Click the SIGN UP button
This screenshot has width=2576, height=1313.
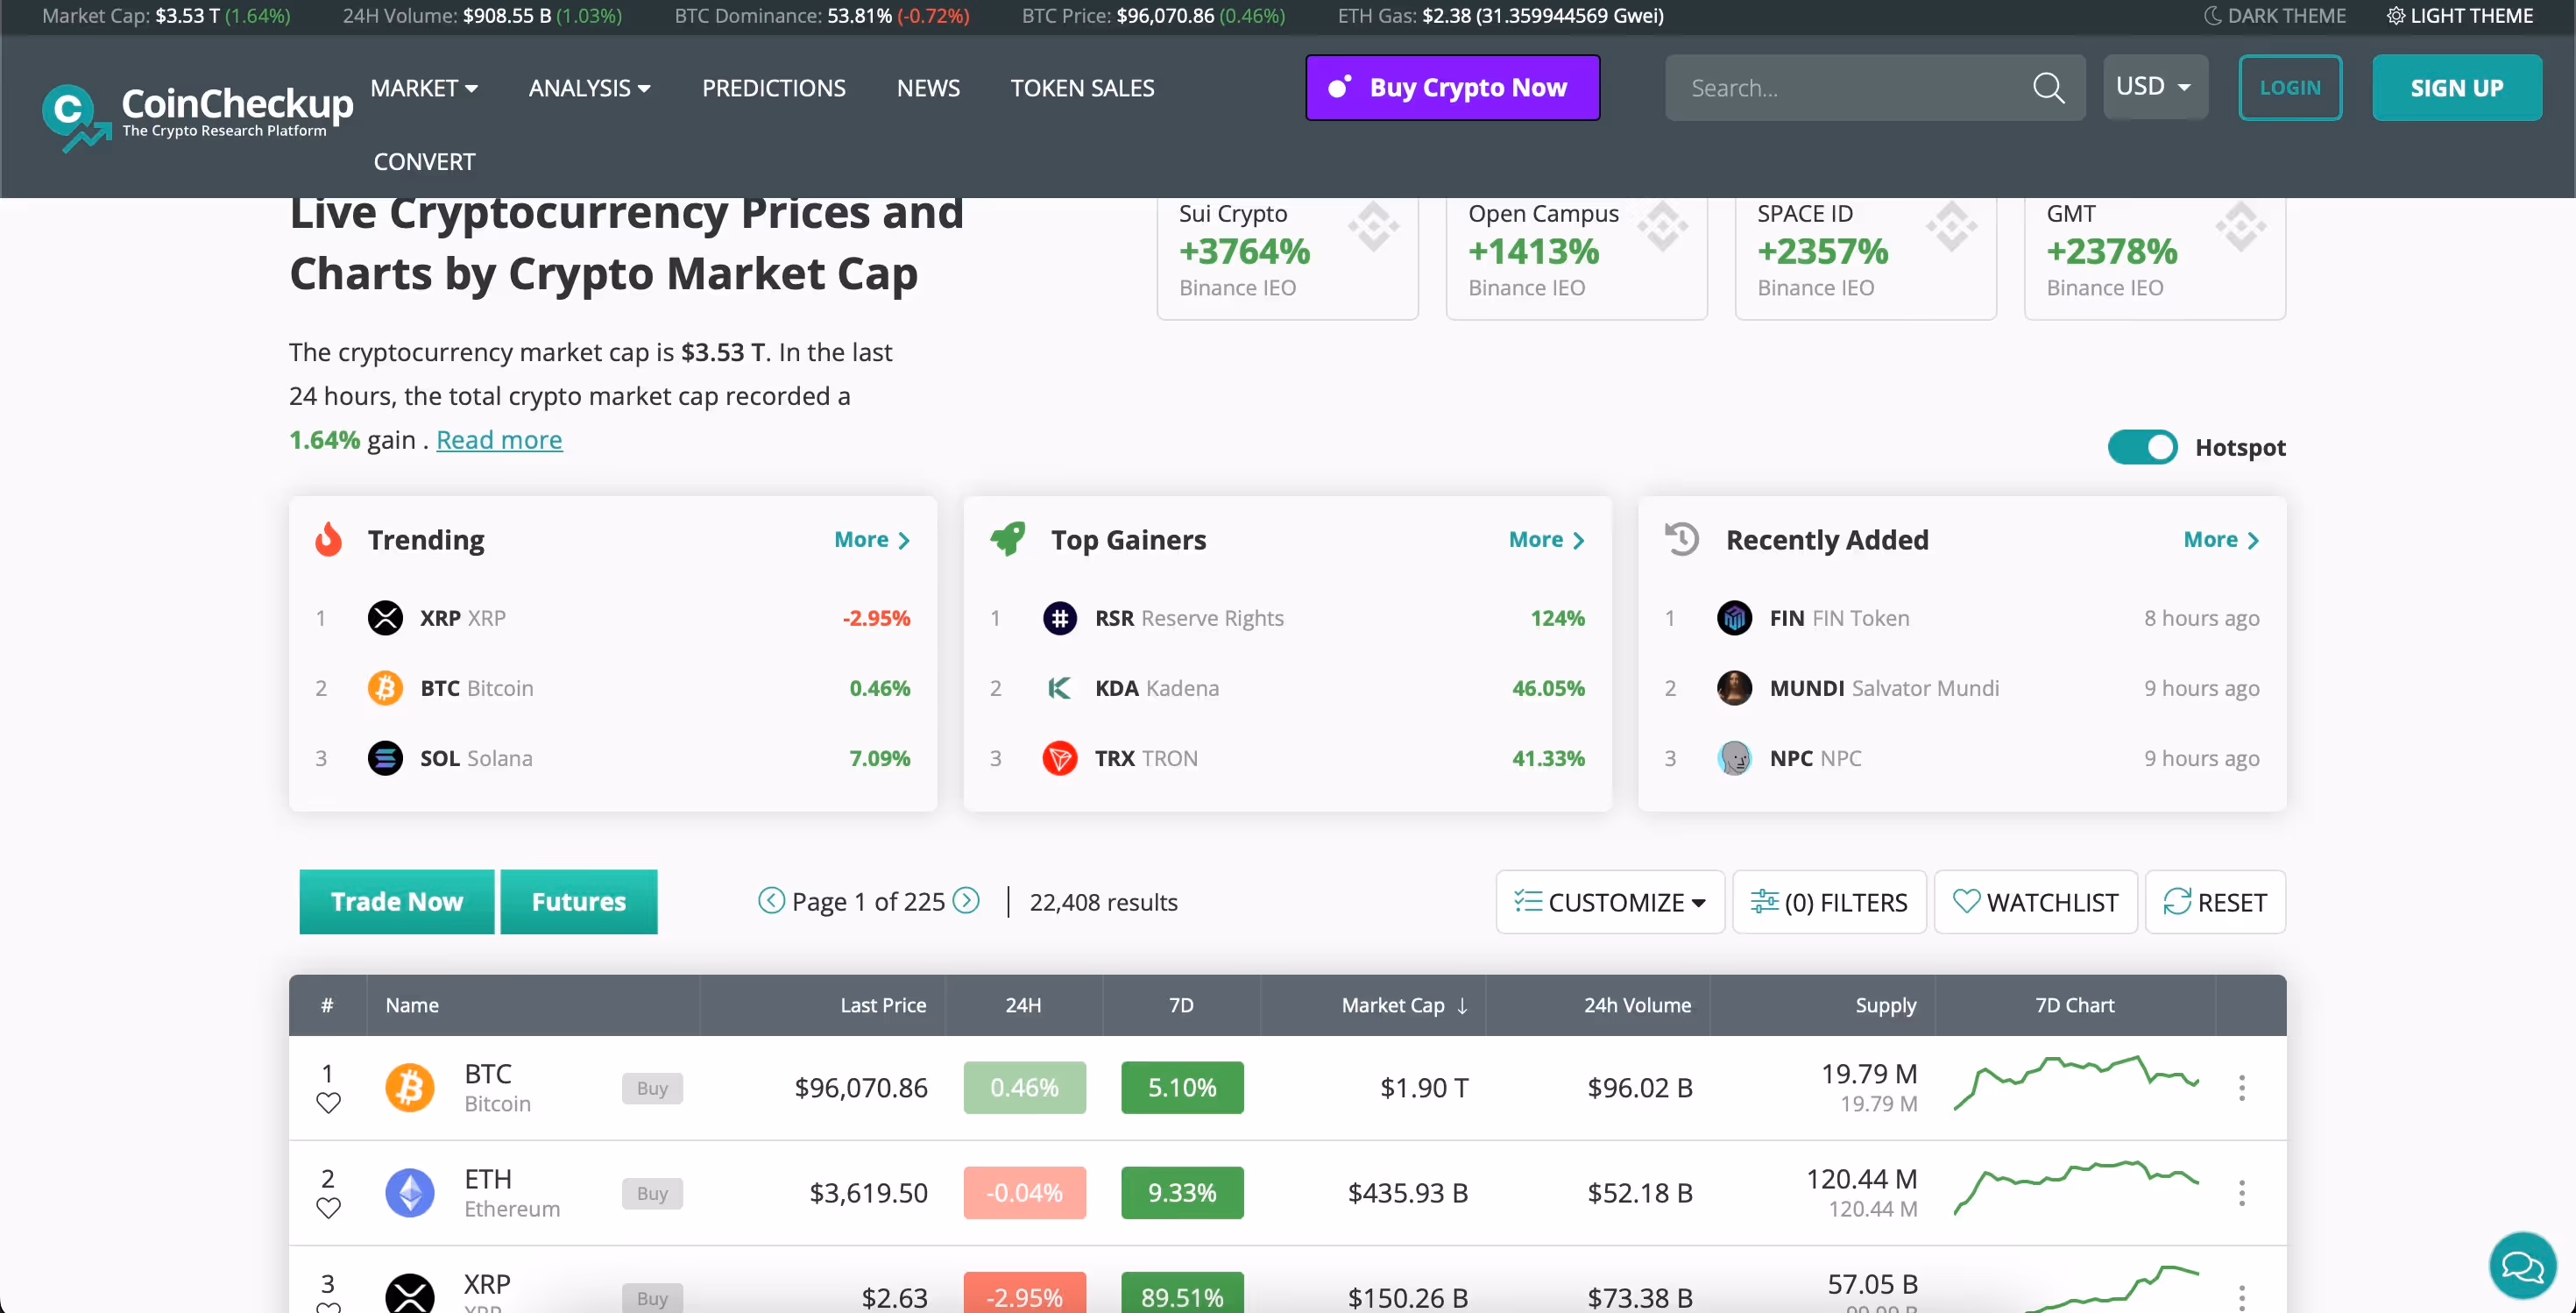click(2456, 87)
